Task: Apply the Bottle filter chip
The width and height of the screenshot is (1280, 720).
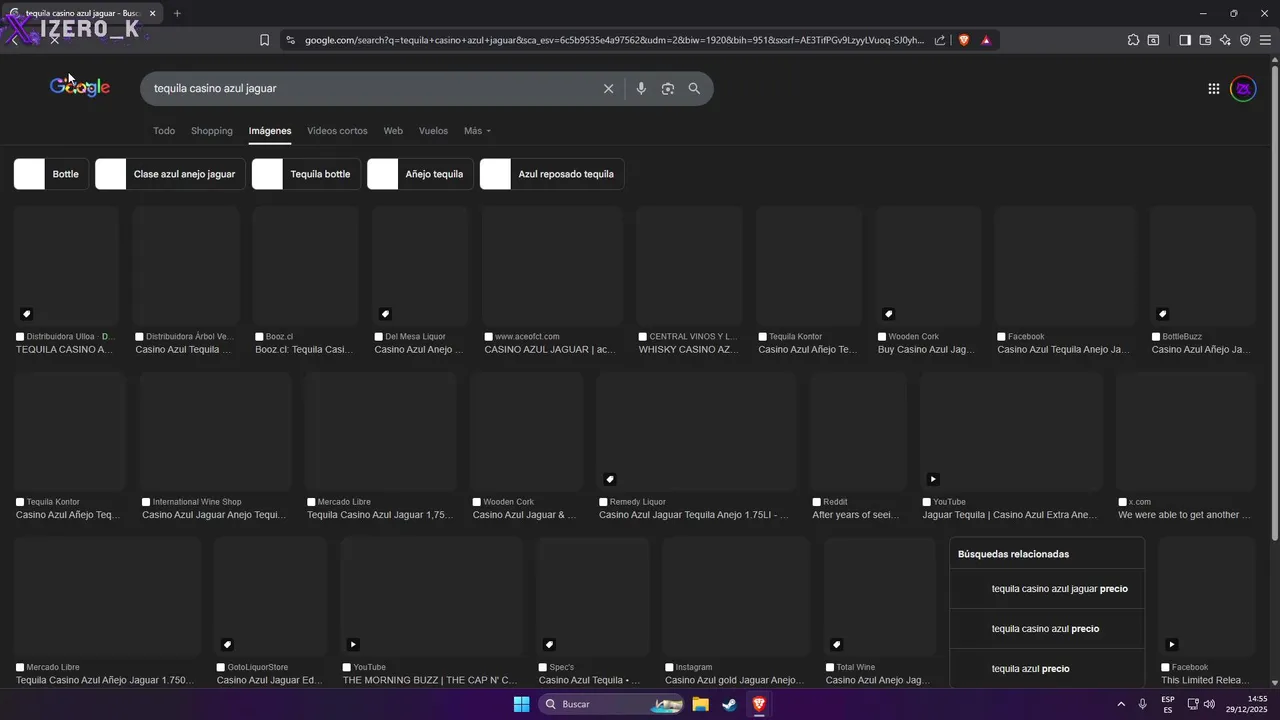Action: (51, 174)
